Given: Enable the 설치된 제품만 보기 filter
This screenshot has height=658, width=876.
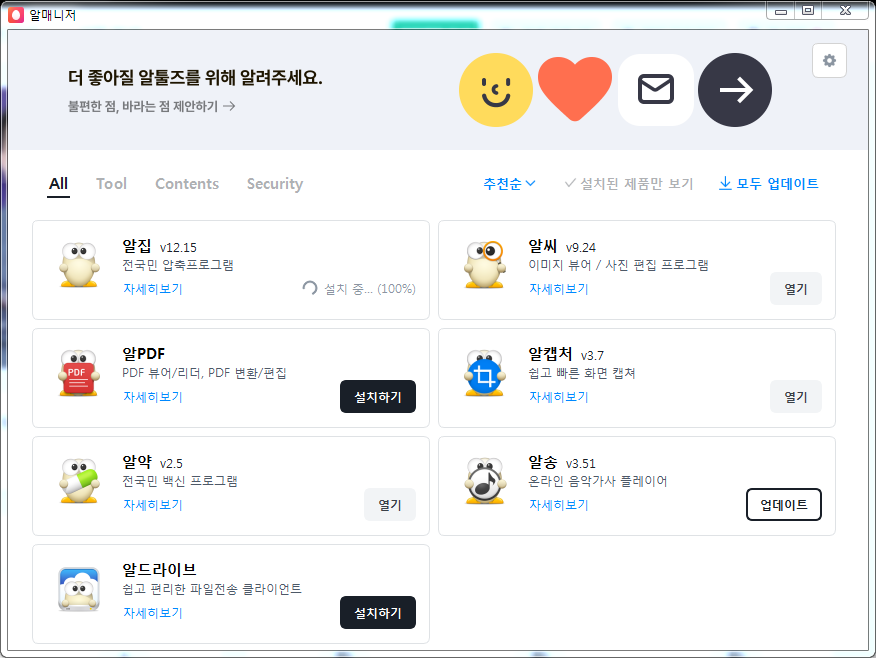Looking at the screenshot, I should click(628, 183).
